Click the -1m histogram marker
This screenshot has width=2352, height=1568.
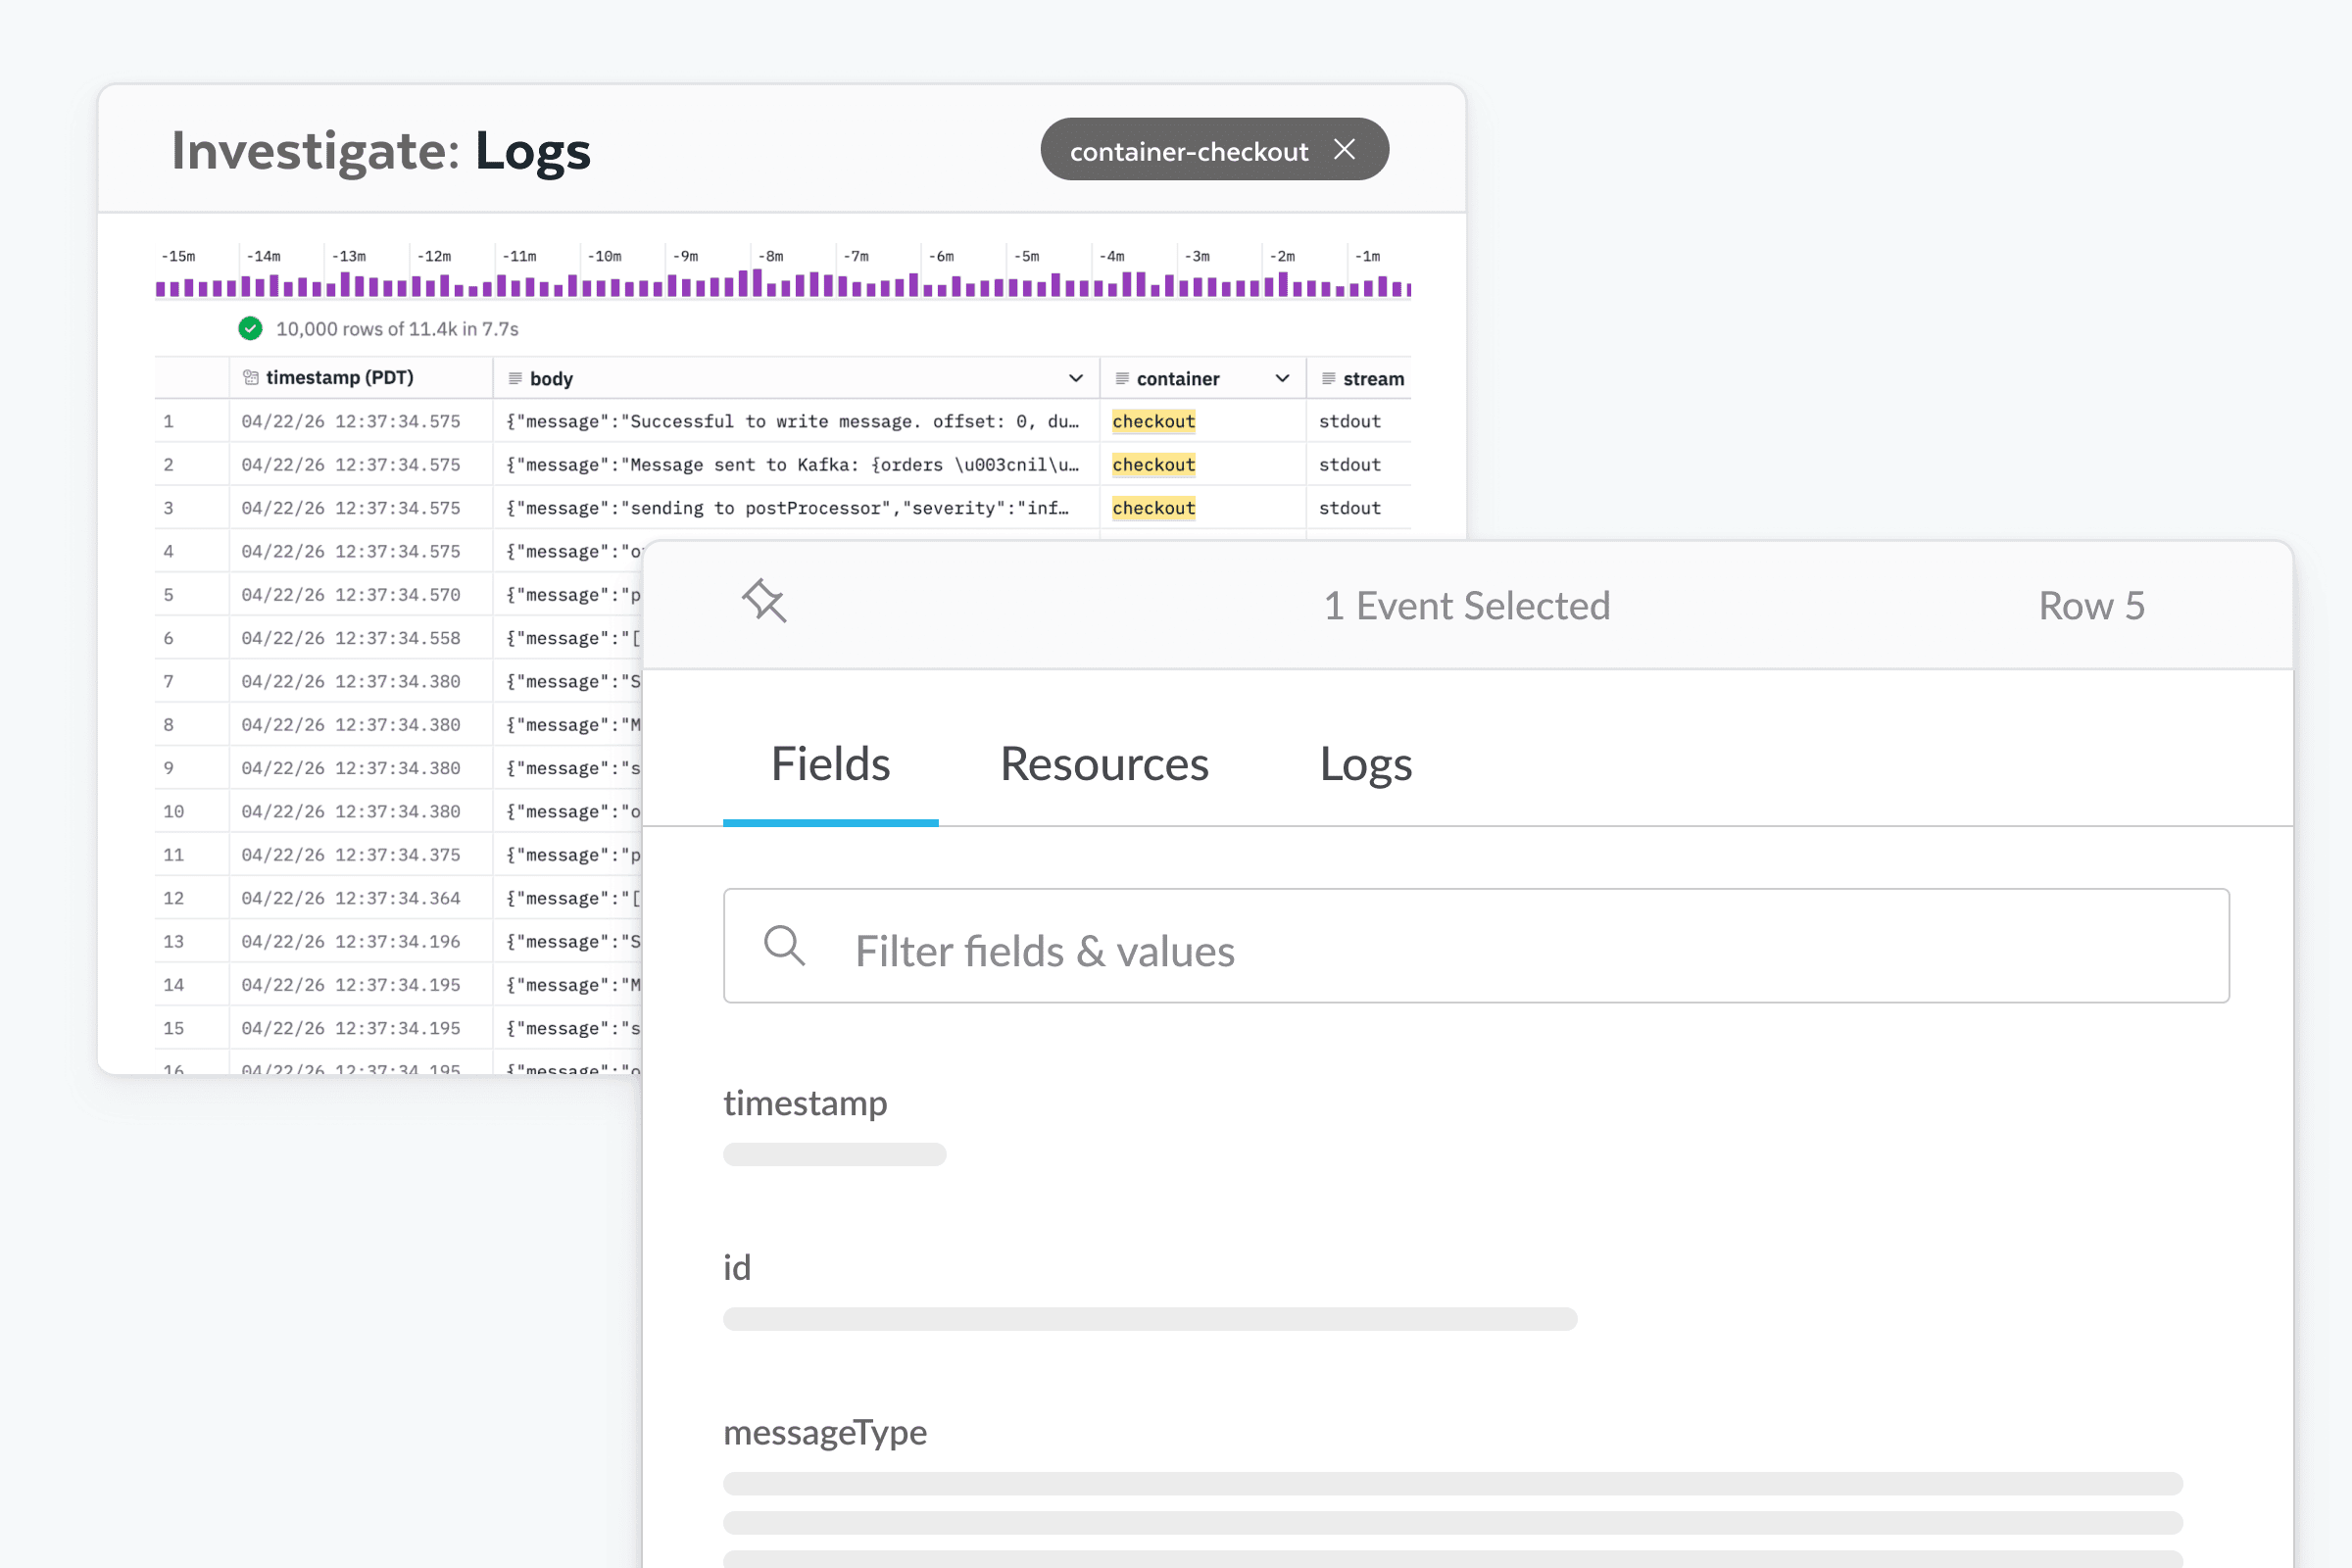1367,257
